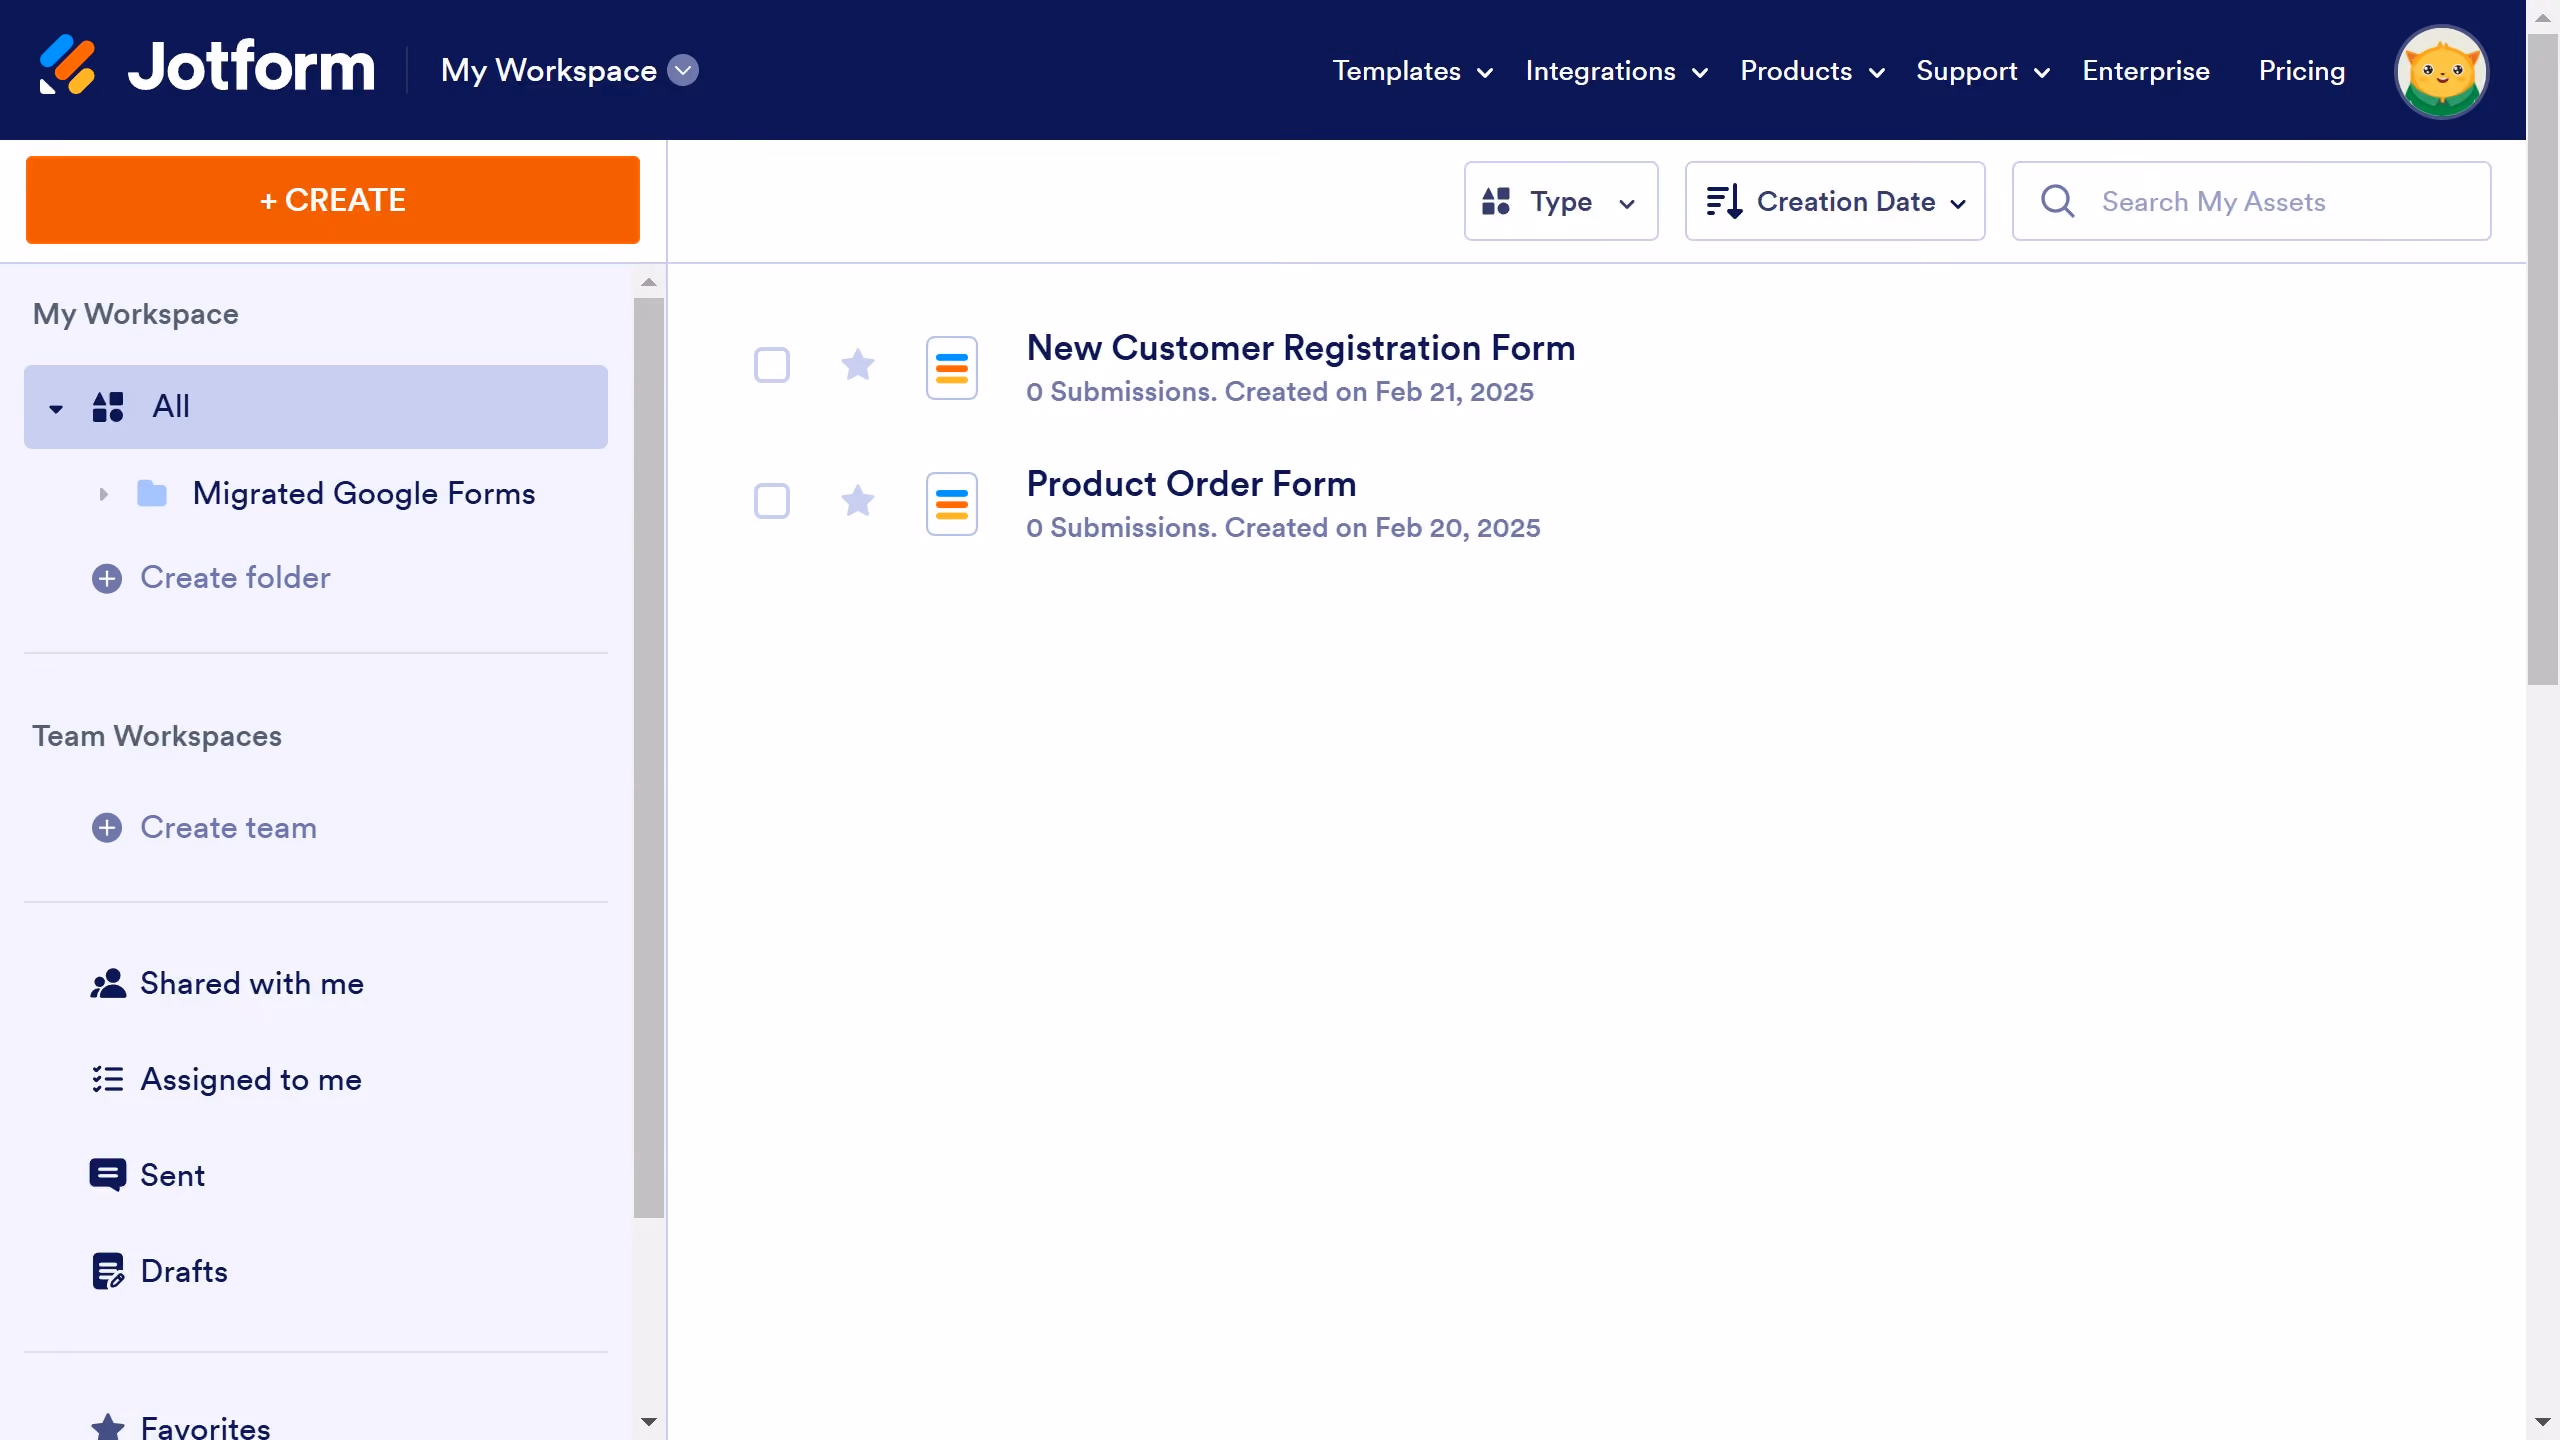
Task: Select the New Customer Registration Form checkbox
Action: (x=771, y=365)
